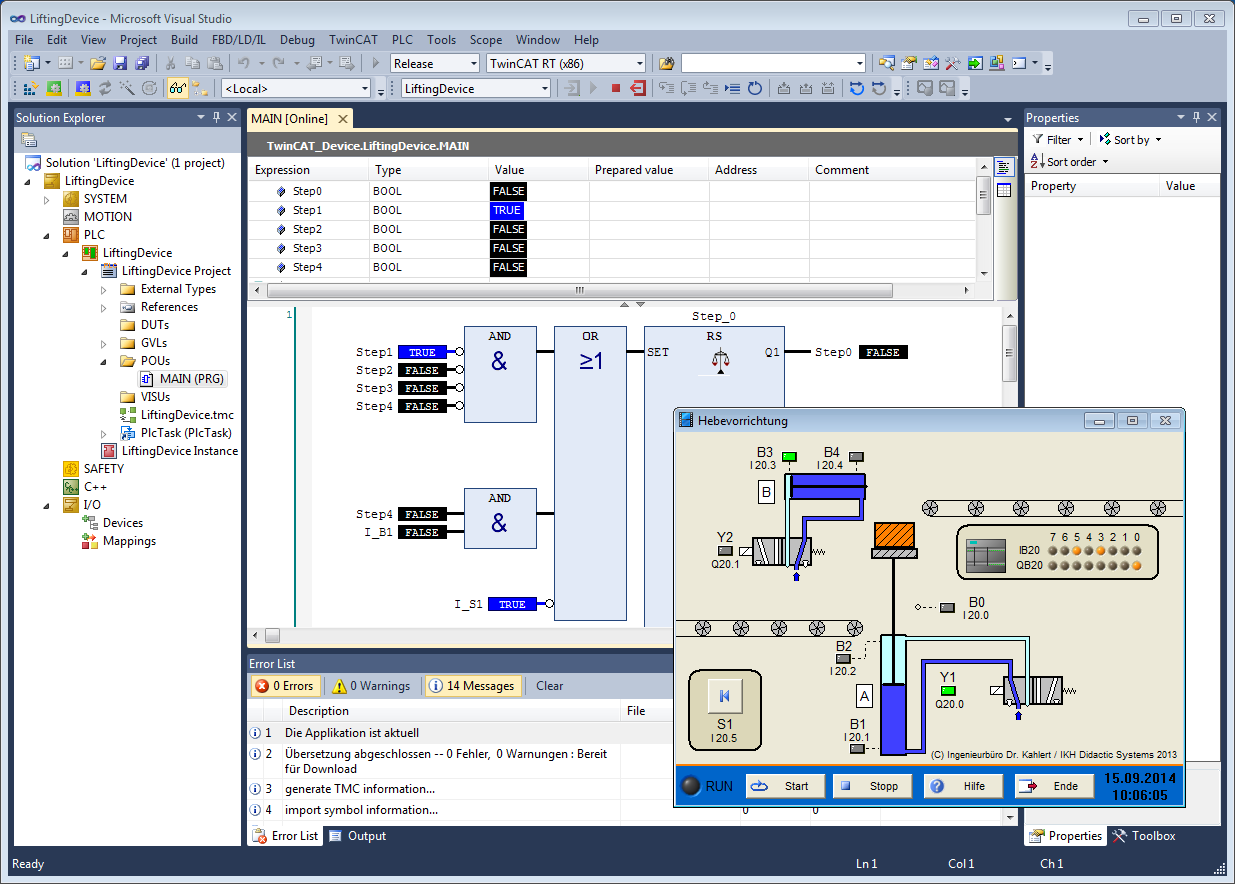
Task: Close the MAIN [Online] editor tab
Action: [341, 119]
